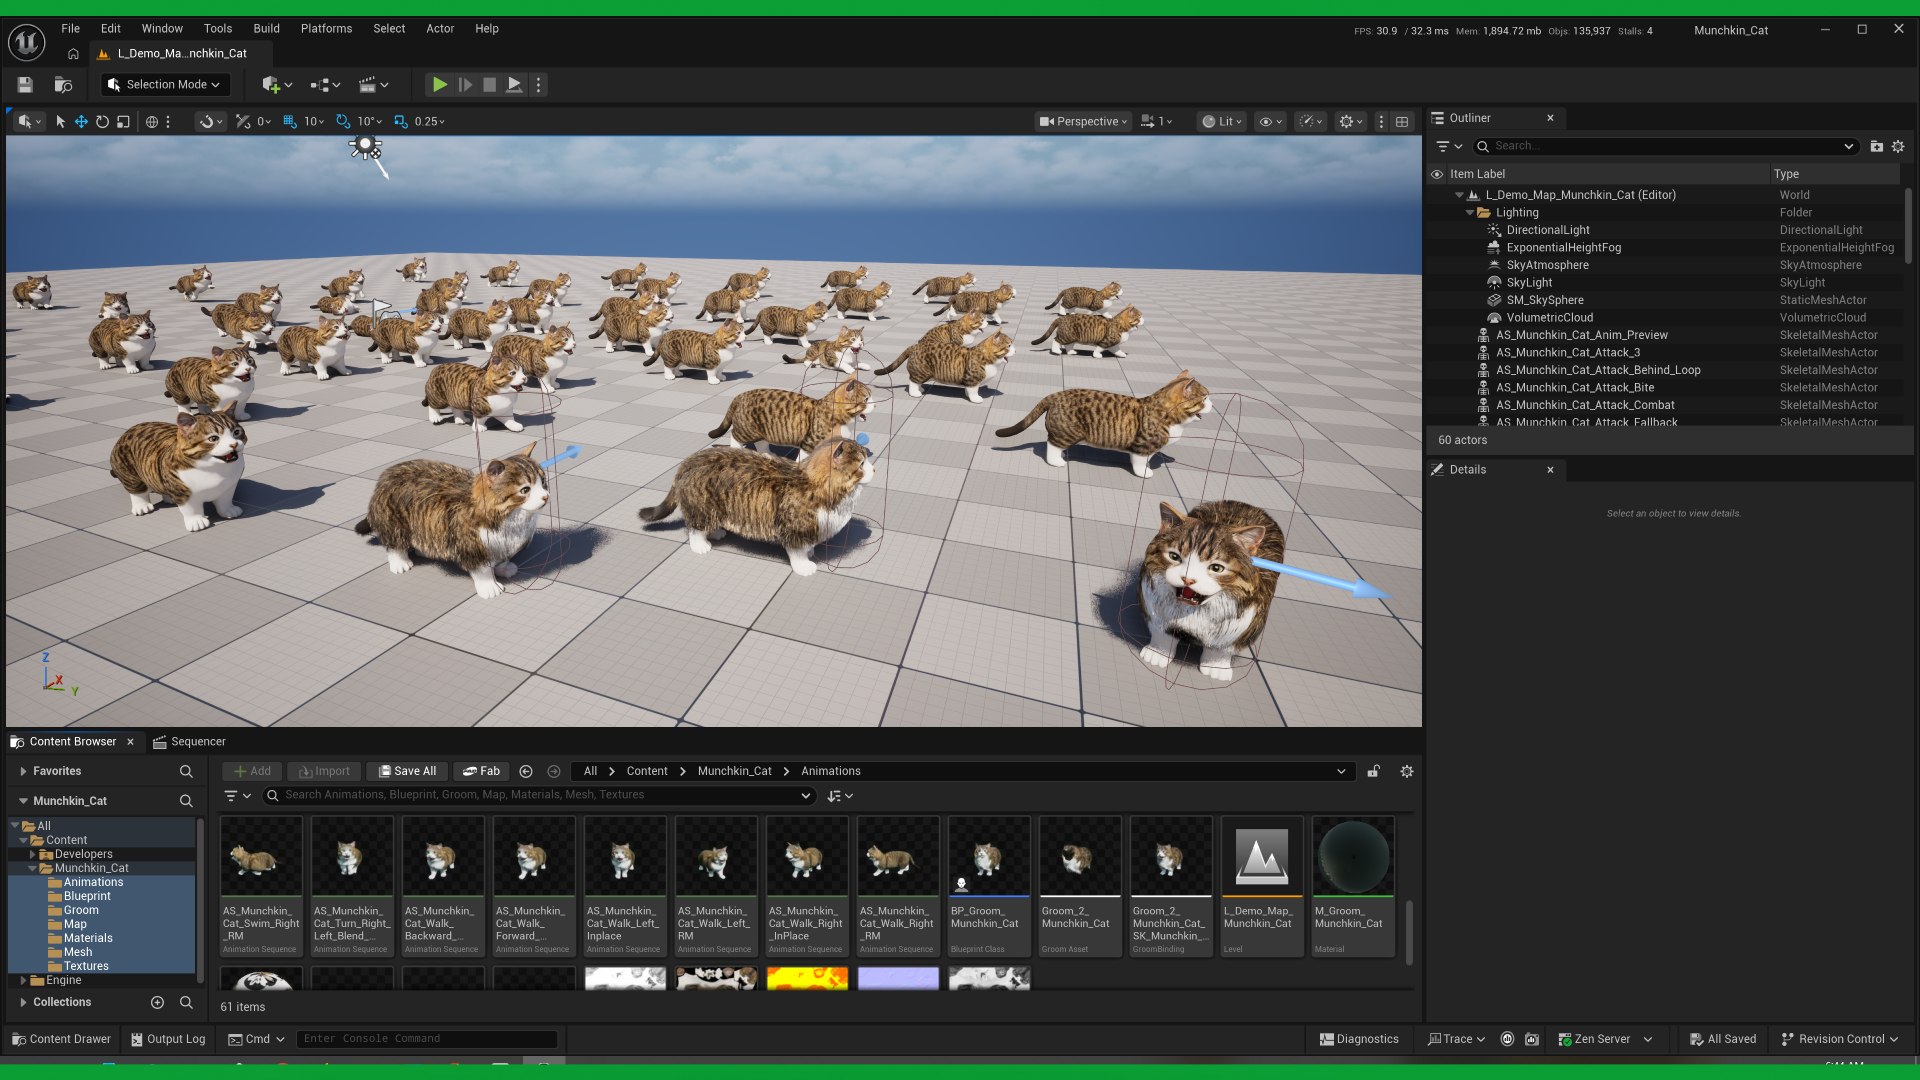Viewport: 1920px width, 1080px height.
Task: Open the Platforms menu
Action: (x=326, y=29)
